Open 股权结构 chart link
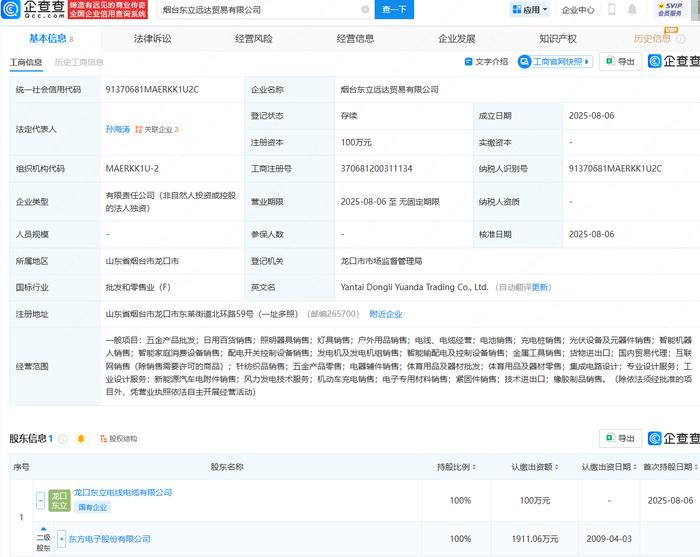700x557 pixels. click(118, 439)
